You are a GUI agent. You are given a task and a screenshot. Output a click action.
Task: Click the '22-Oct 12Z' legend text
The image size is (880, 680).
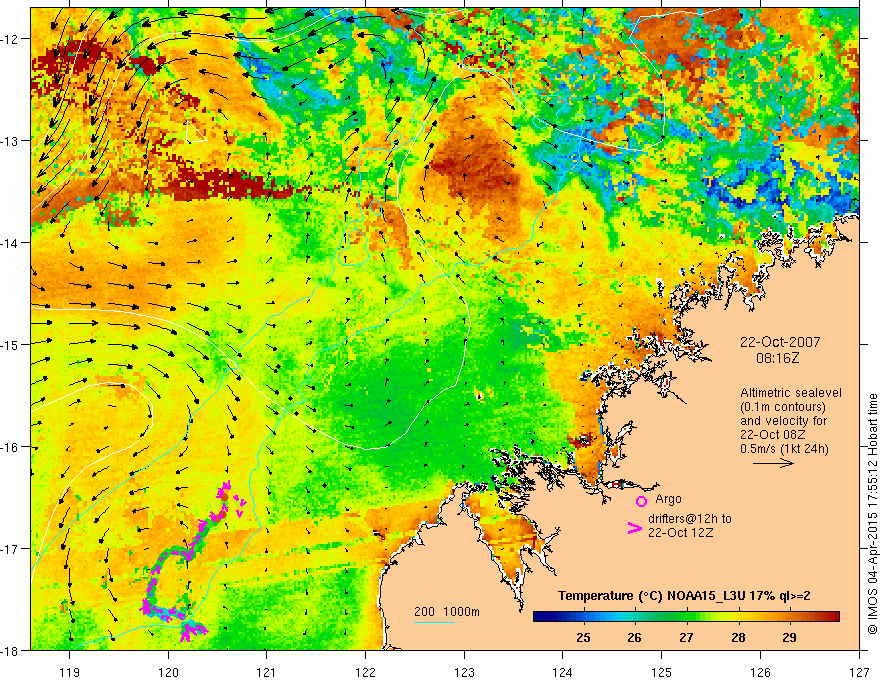click(x=681, y=533)
